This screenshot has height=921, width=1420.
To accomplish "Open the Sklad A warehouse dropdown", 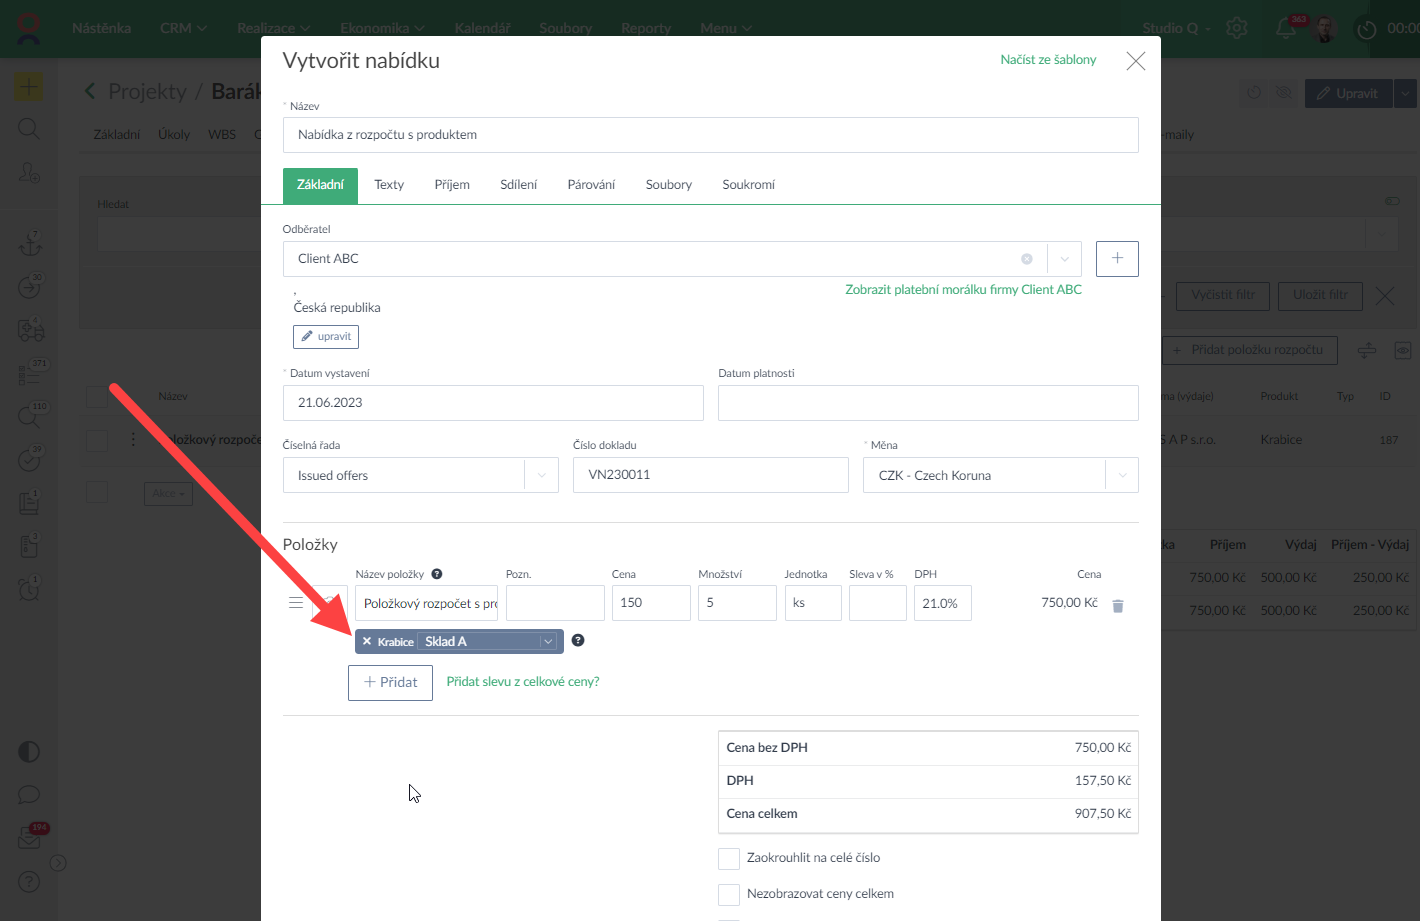I will pos(548,642).
